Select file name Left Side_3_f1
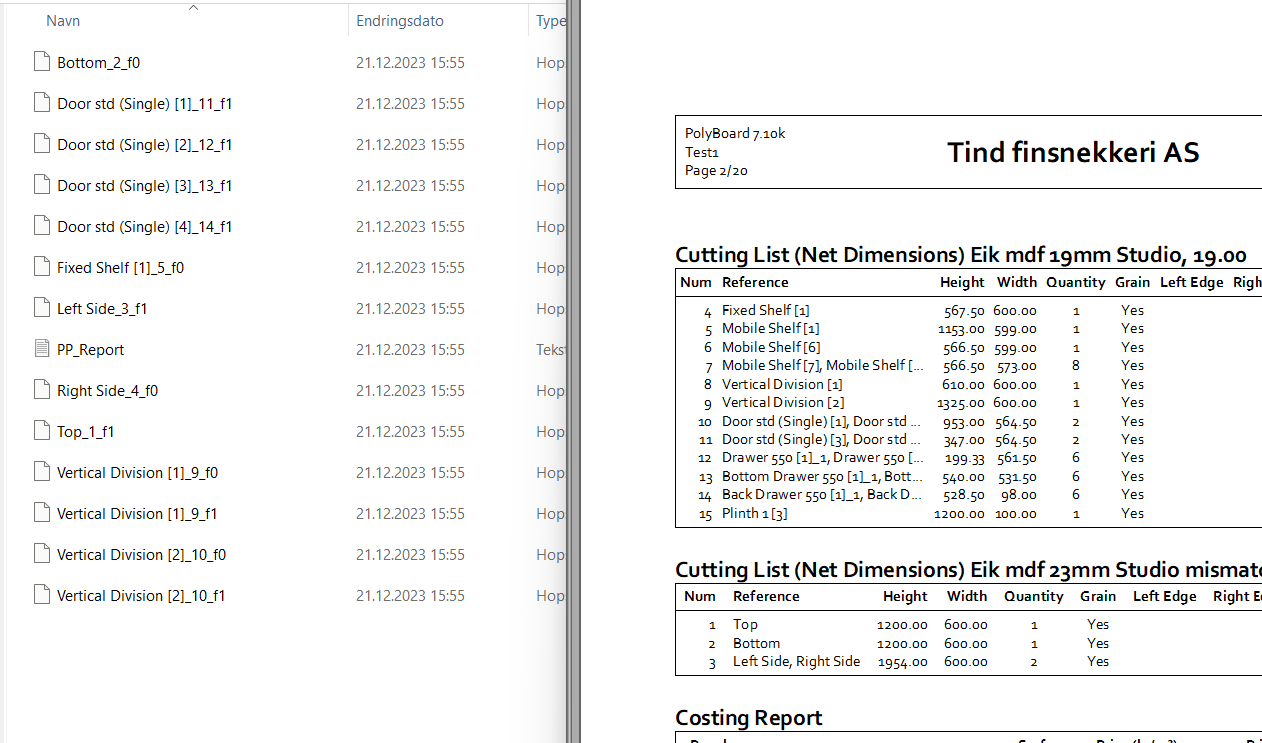This screenshot has height=743, width=1262. coord(102,309)
